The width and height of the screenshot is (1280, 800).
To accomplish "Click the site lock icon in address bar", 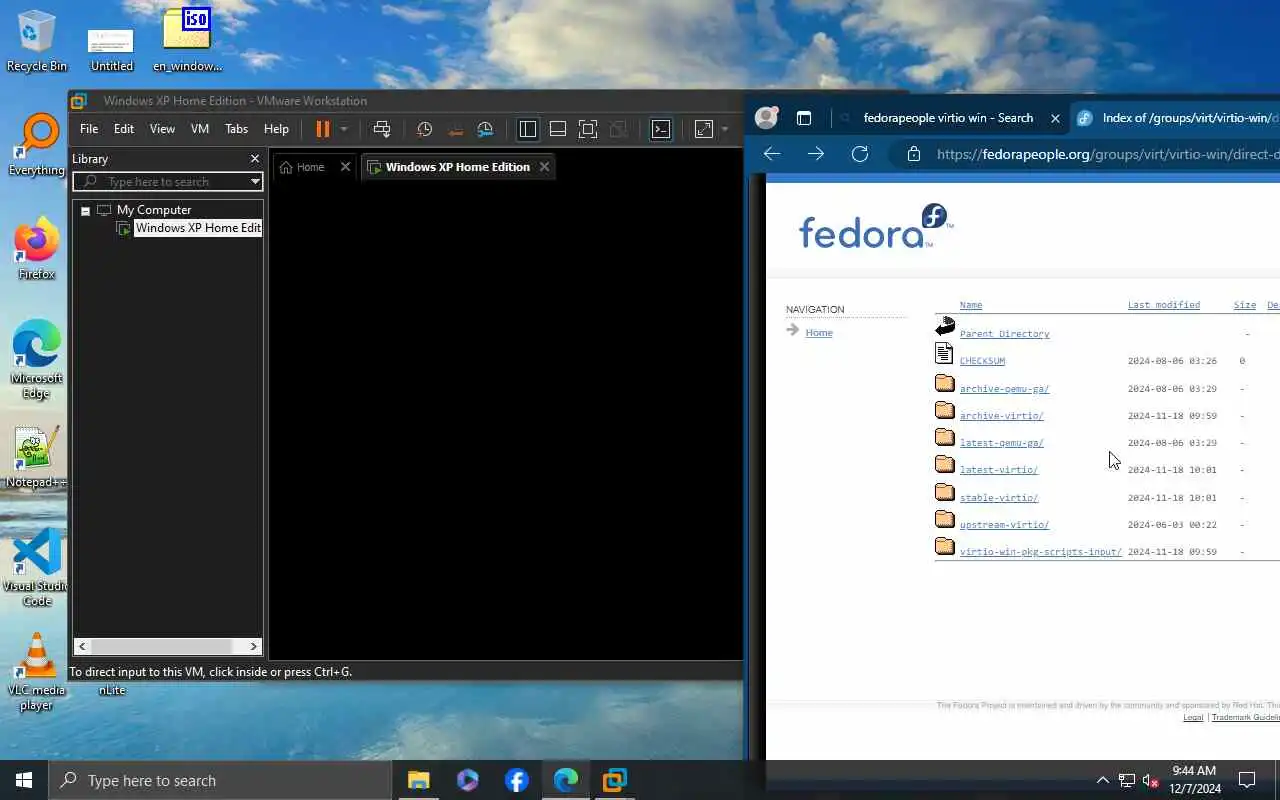I will [x=913, y=155].
